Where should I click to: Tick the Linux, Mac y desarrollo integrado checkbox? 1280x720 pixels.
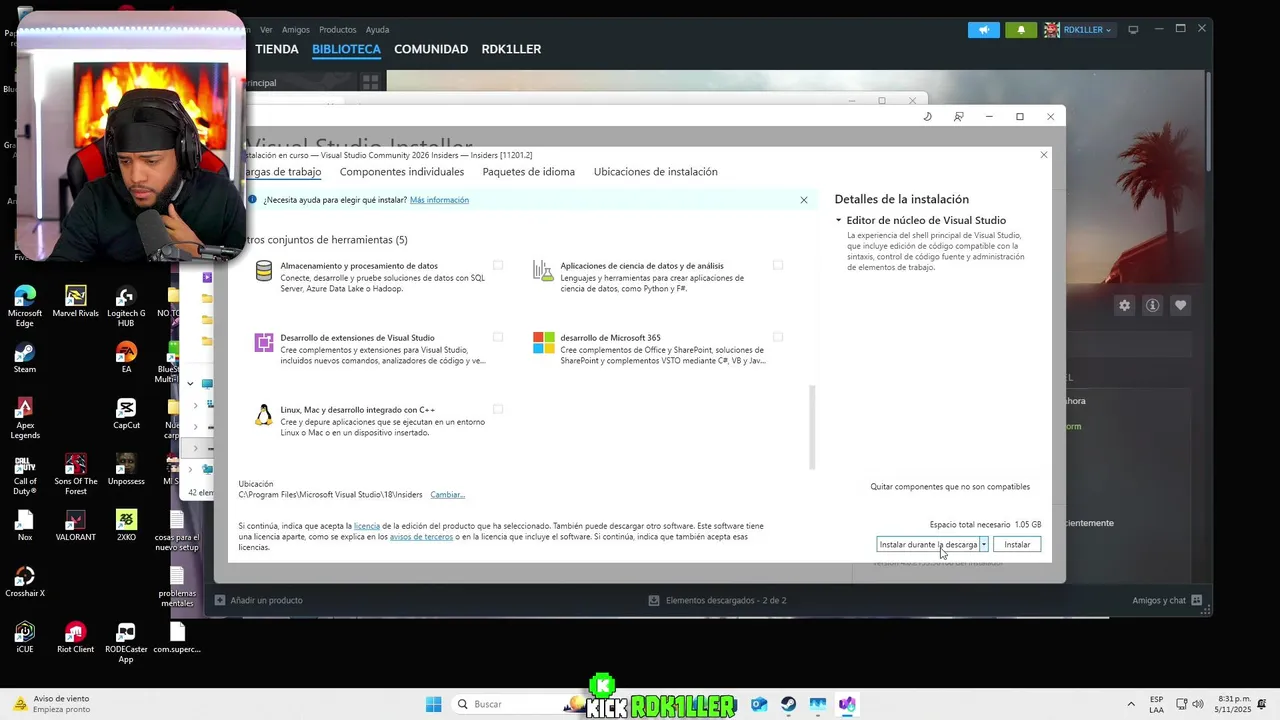pyautogui.click(x=498, y=409)
